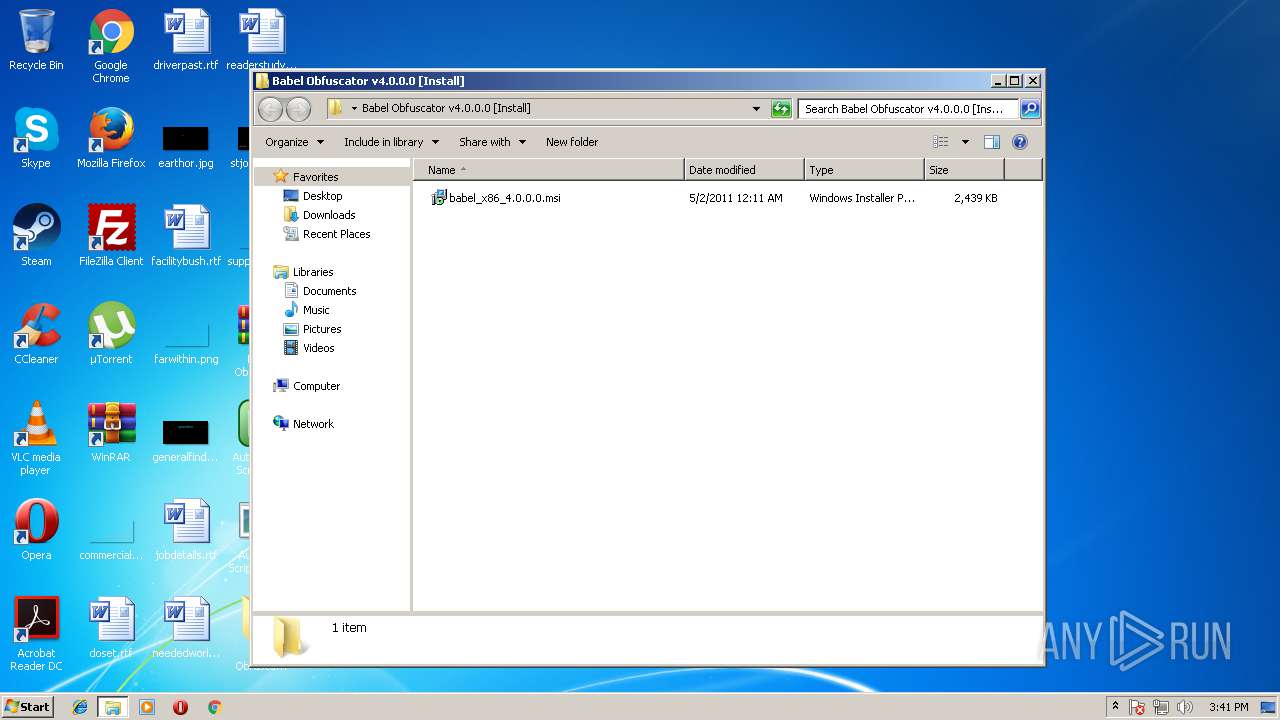1280x720 pixels.
Task: Open the Organize dropdown menu
Action: pos(294,142)
